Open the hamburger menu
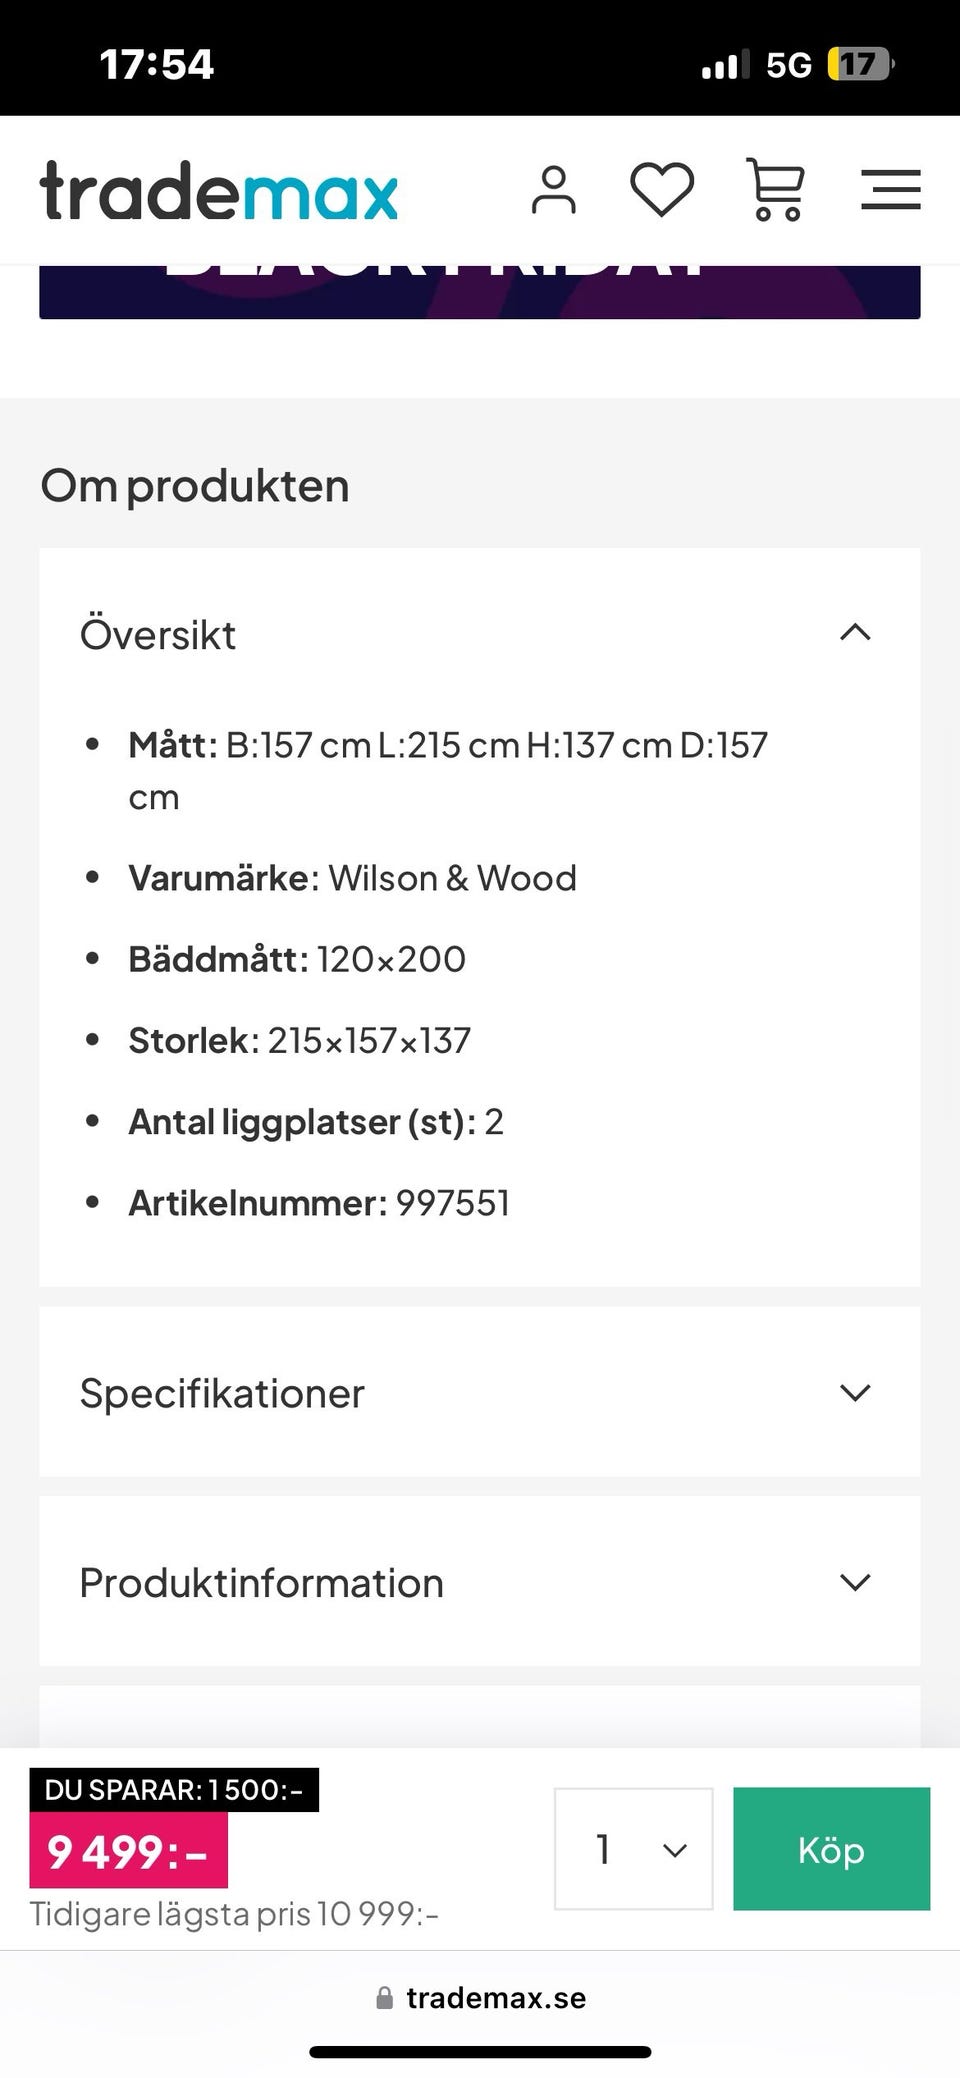The height and width of the screenshot is (2078, 960). tap(890, 189)
